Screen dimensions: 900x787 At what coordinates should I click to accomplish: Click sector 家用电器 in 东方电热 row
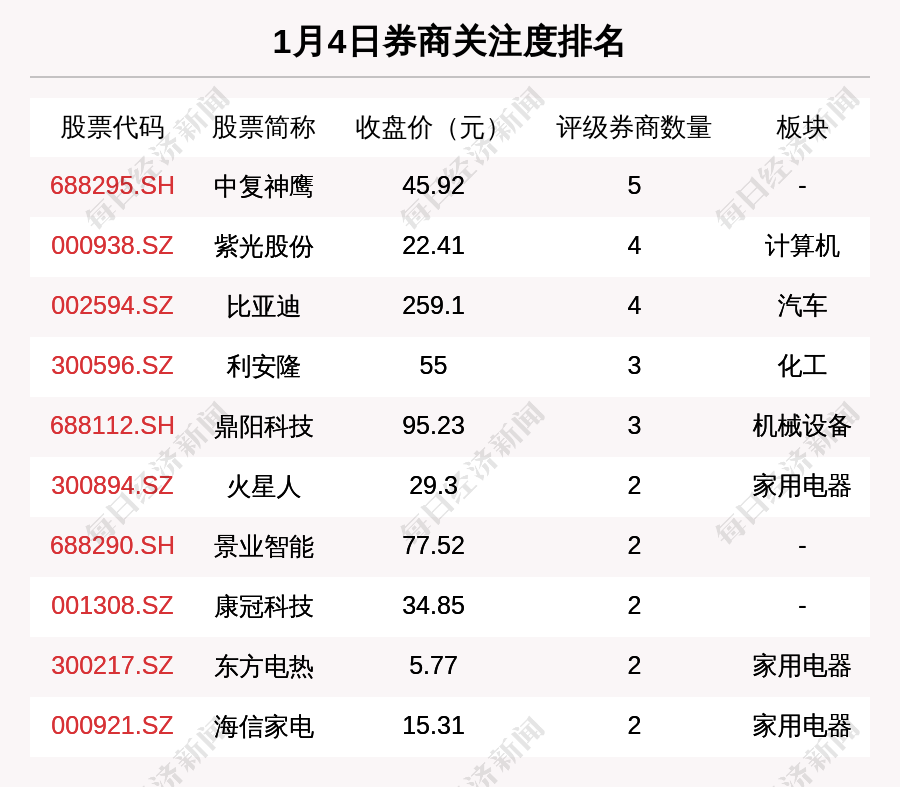click(x=802, y=666)
